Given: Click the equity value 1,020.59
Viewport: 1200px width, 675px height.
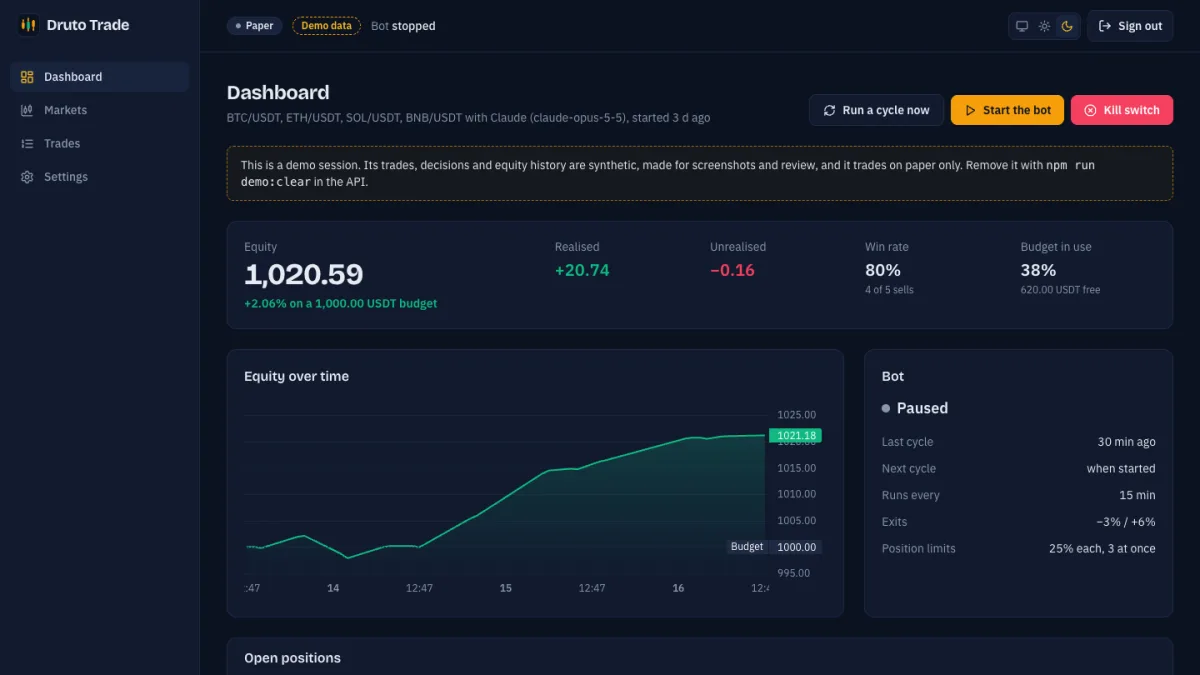Looking at the screenshot, I should pos(303,274).
